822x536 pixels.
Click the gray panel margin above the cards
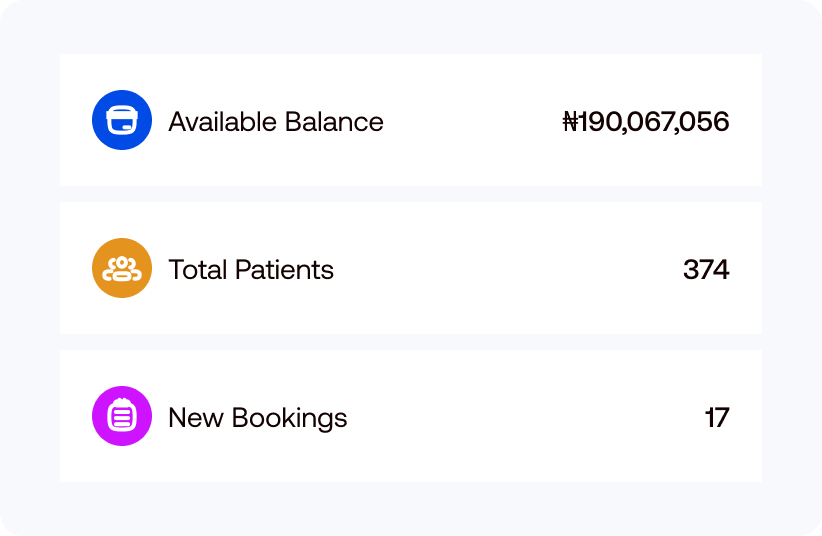click(x=410, y=28)
